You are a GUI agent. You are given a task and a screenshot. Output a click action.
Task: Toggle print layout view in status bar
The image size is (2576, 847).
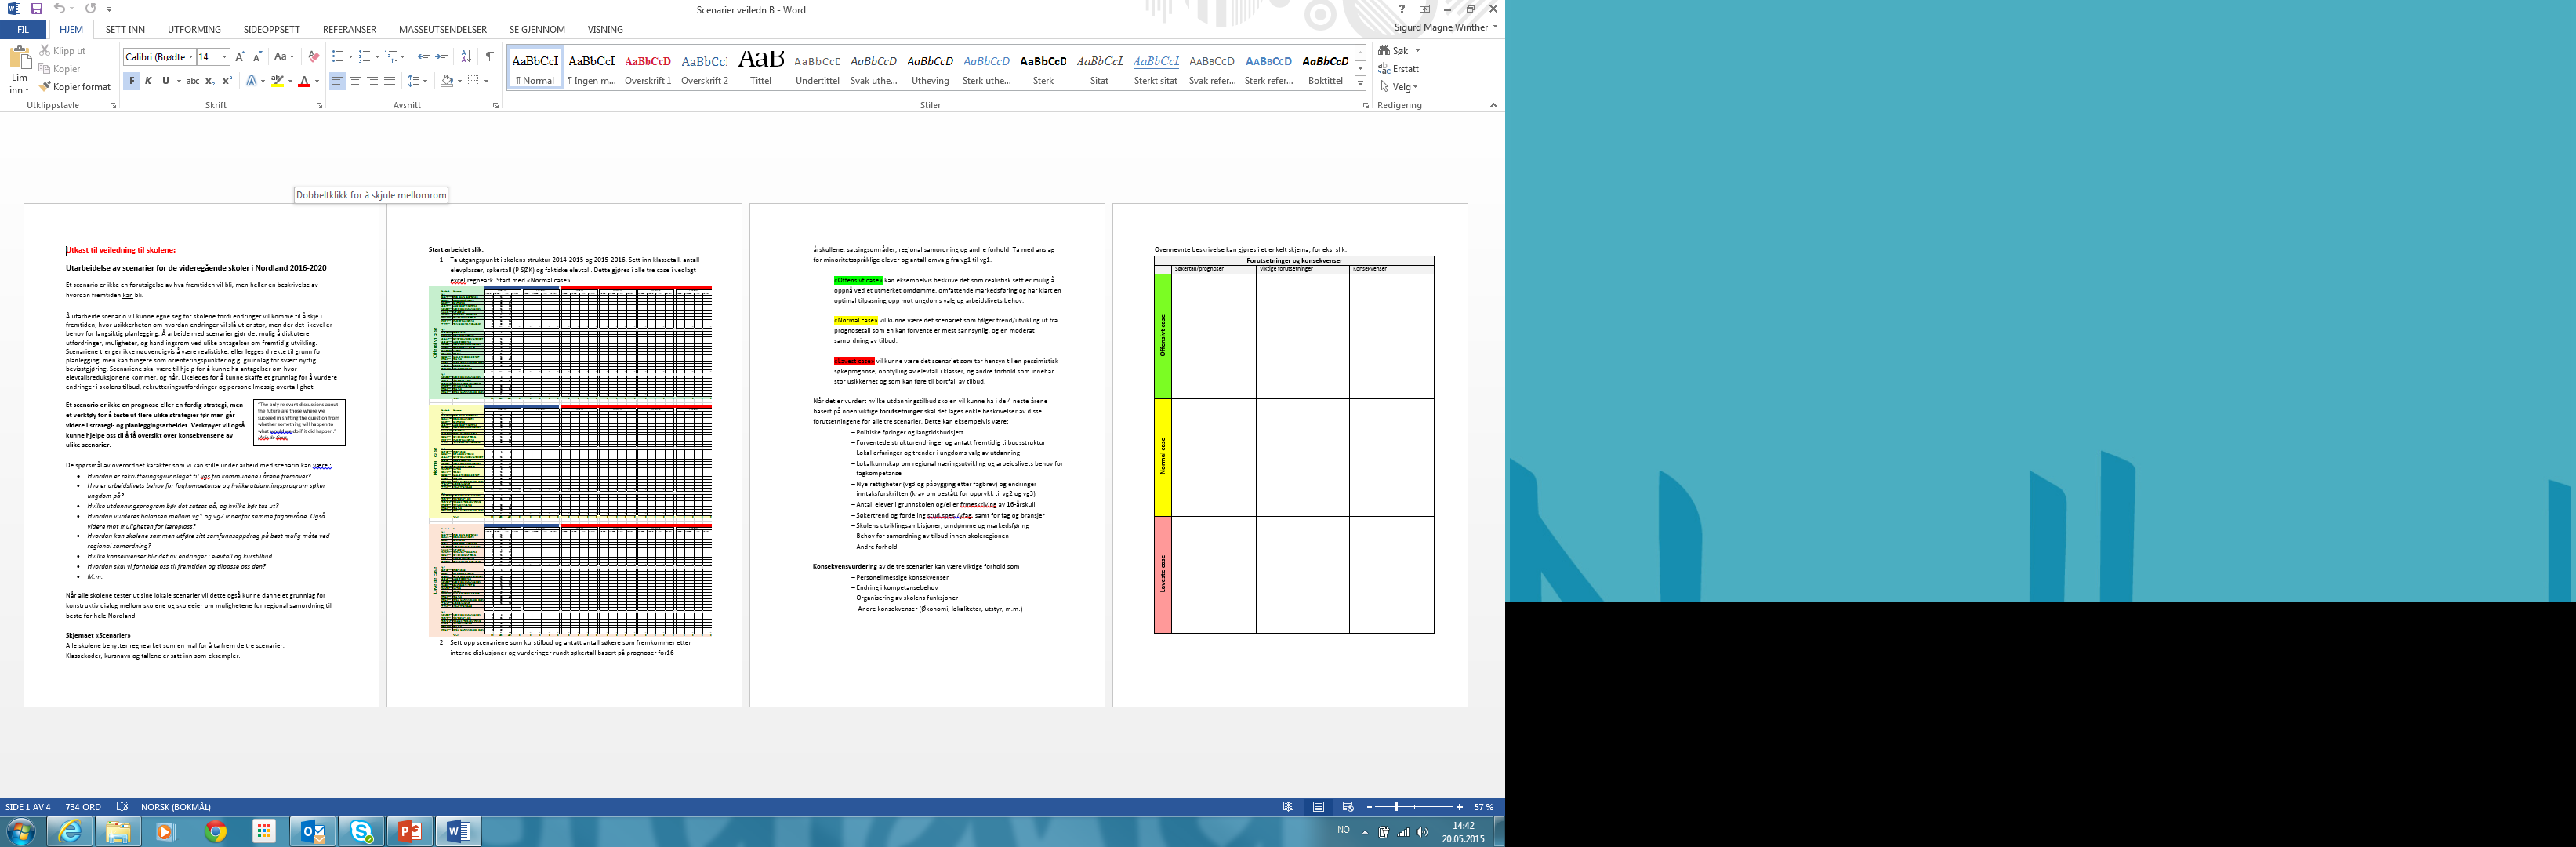pyautogui.click(x=1318, y=807)
